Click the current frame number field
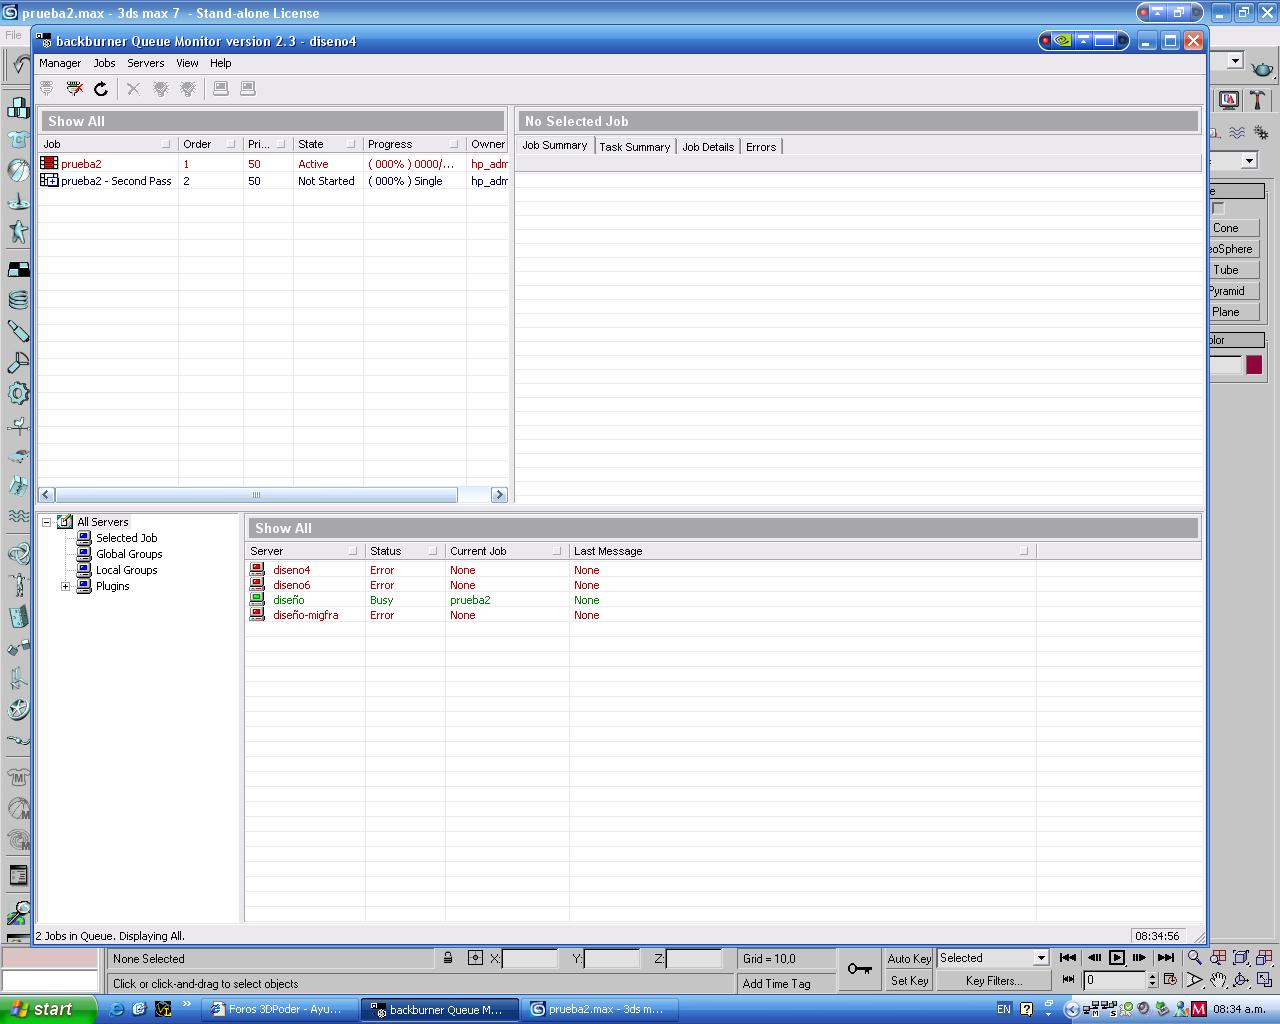This screenshot has width=1280, height=1024. pyautogui.click(x=1115, y=980)
